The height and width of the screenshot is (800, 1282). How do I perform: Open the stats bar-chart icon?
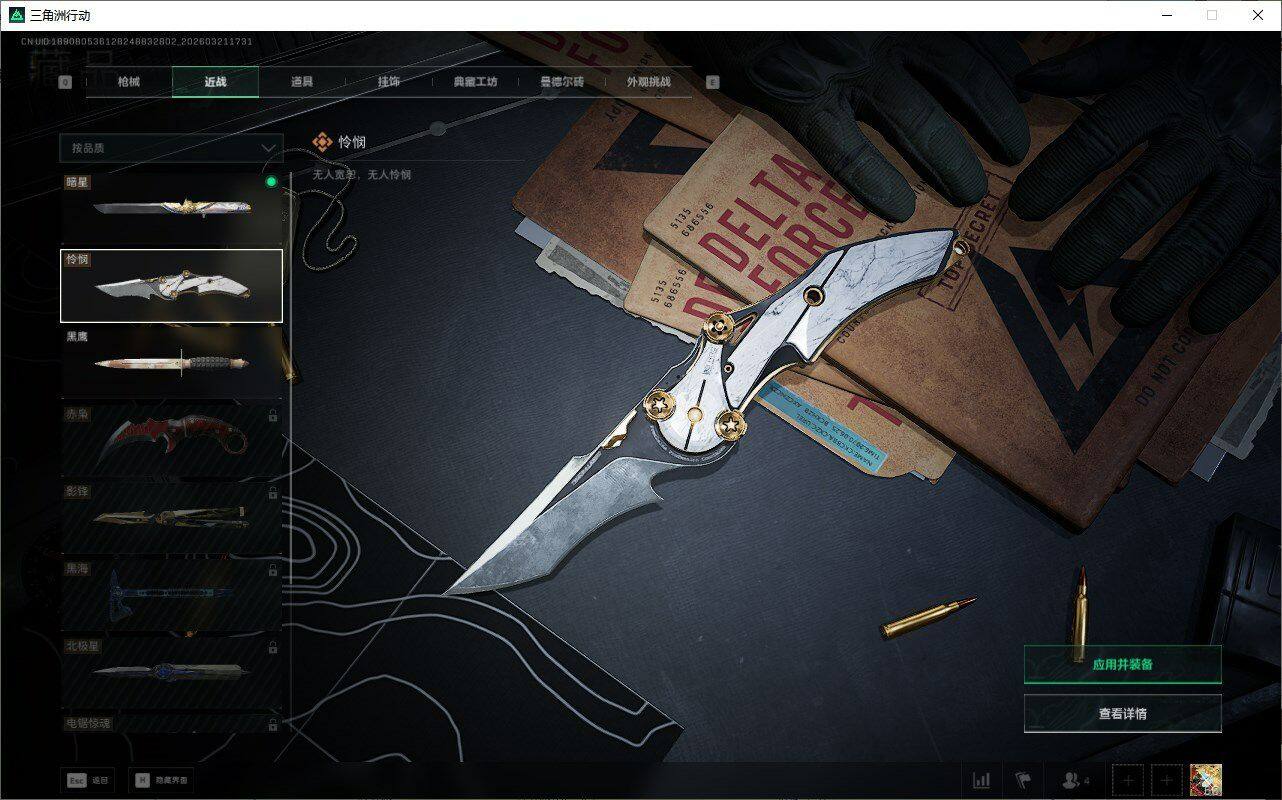(981, 780)
